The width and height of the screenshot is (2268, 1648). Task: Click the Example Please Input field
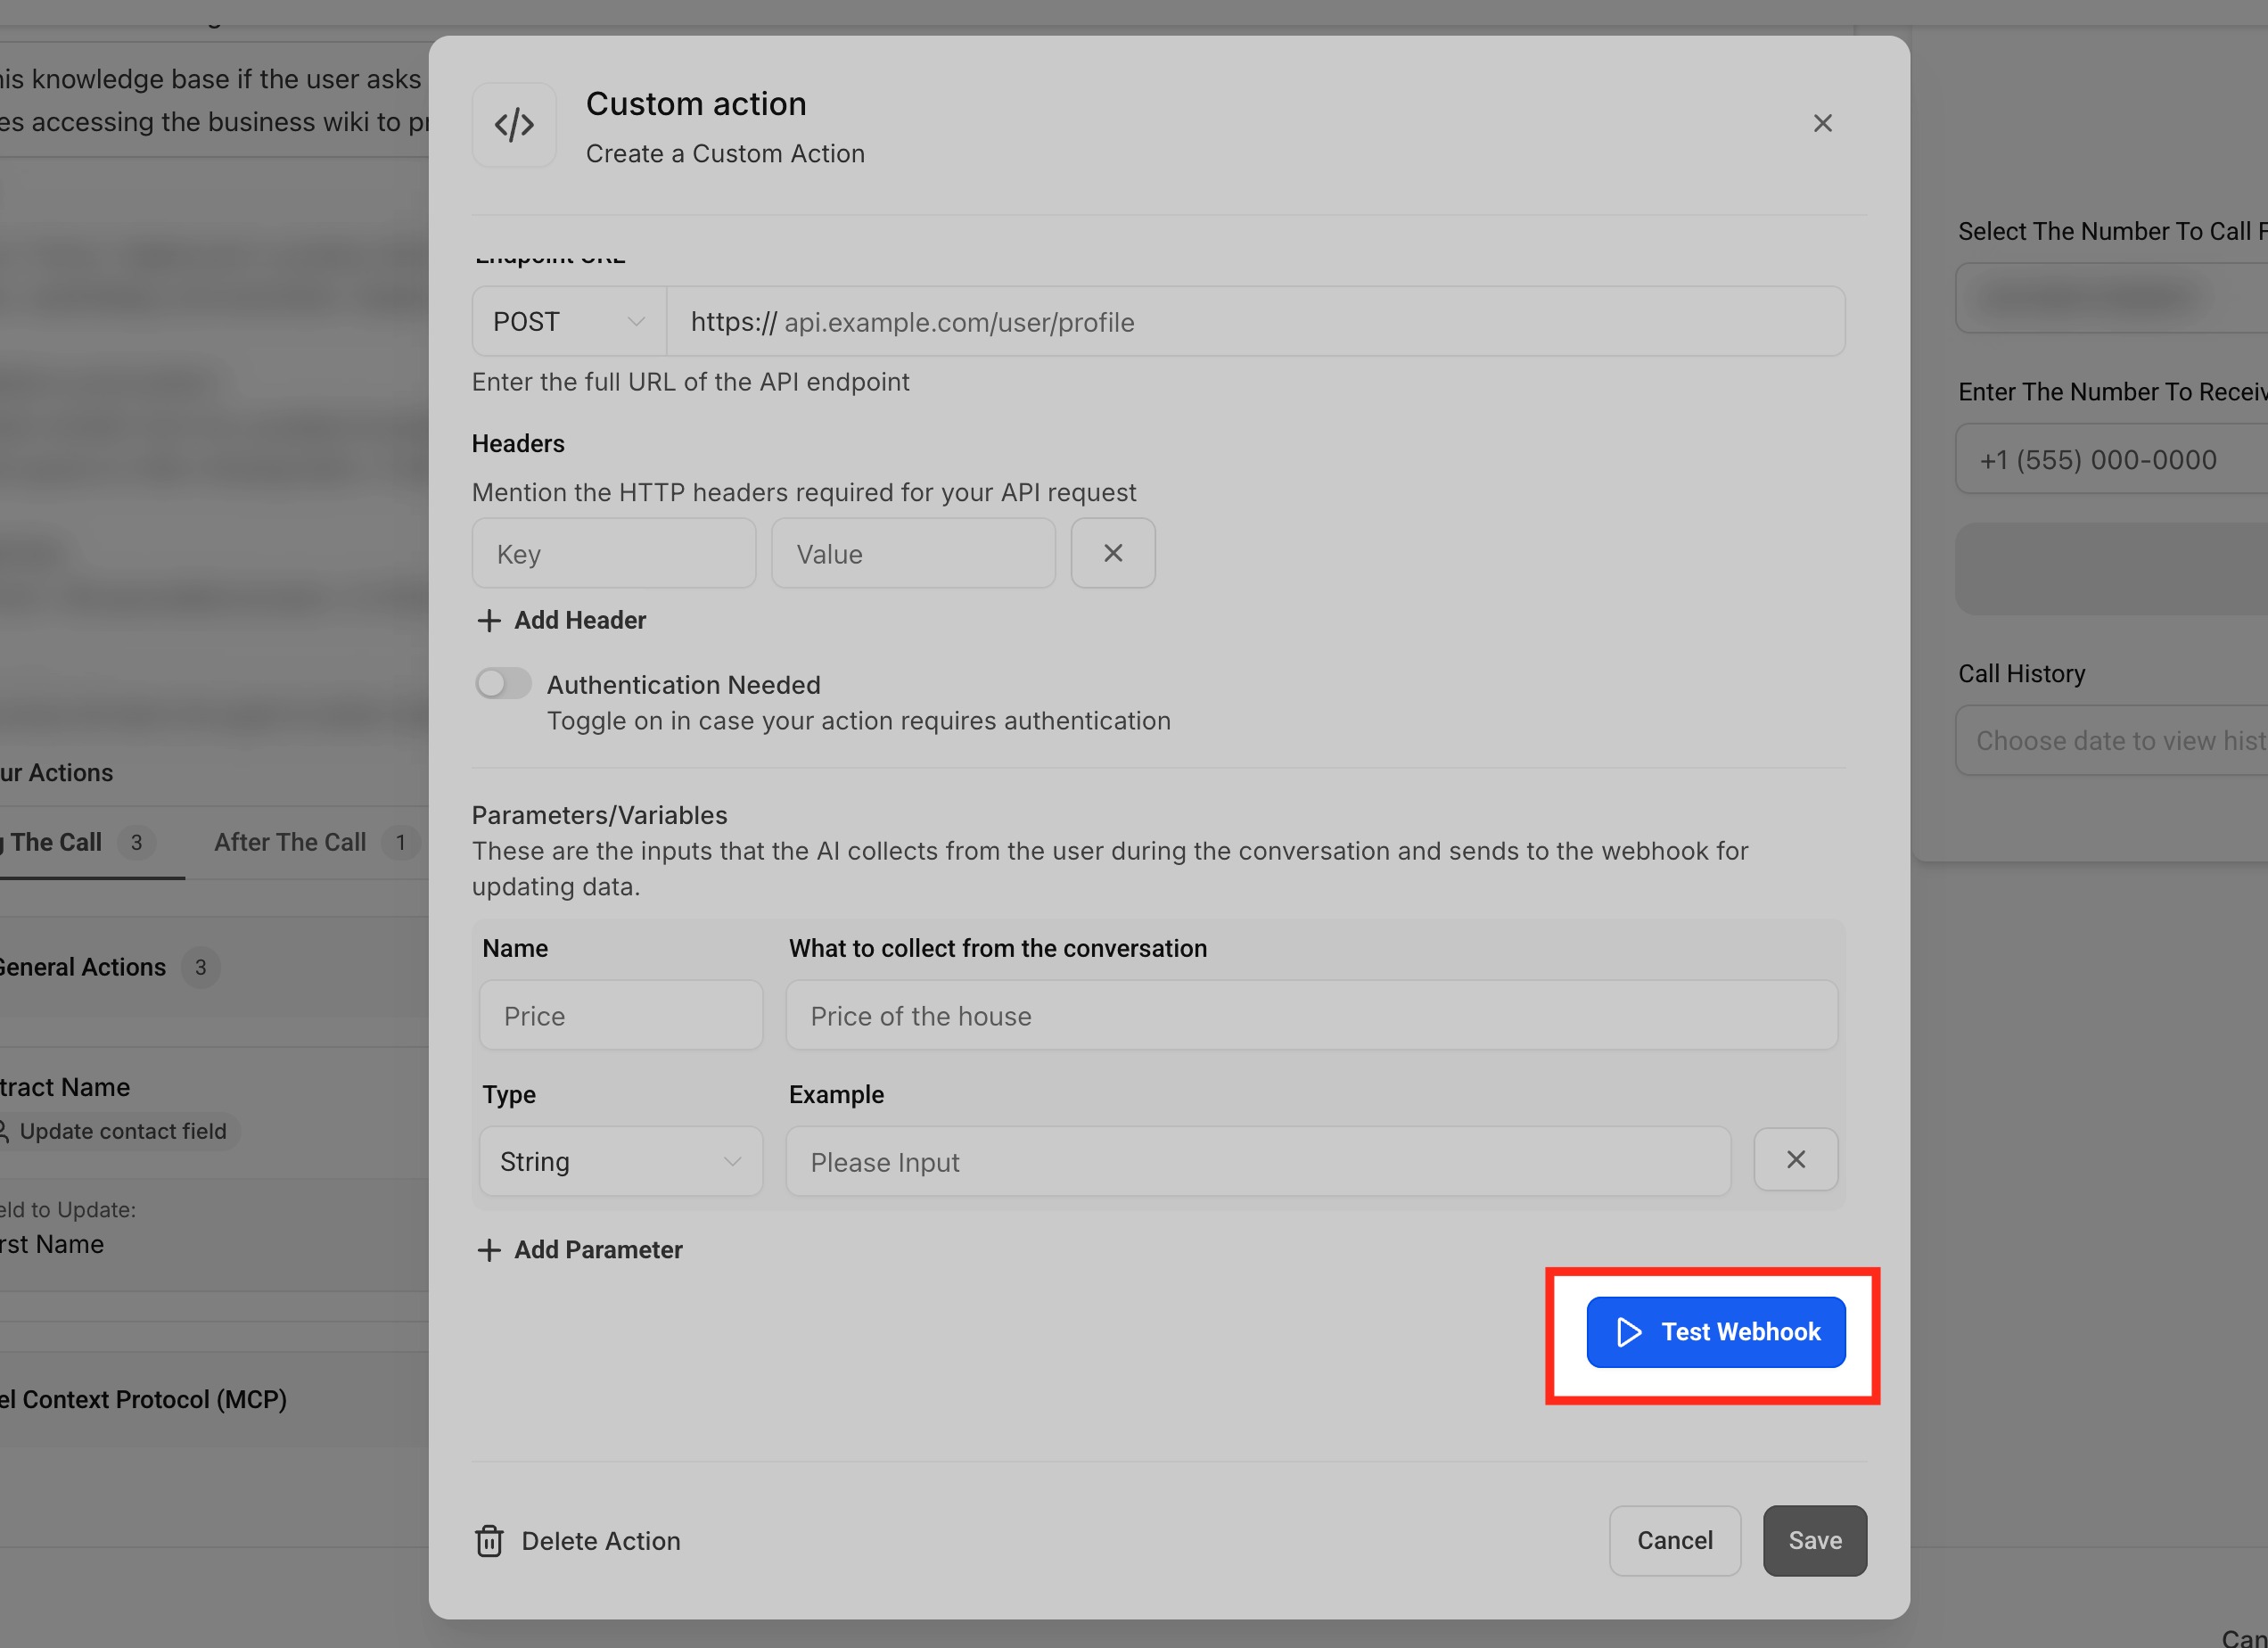click(x=1257, y=1162)
